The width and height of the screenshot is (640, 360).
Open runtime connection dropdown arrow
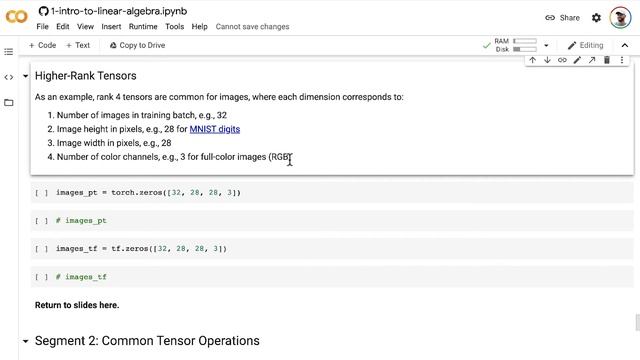point(546,45)
